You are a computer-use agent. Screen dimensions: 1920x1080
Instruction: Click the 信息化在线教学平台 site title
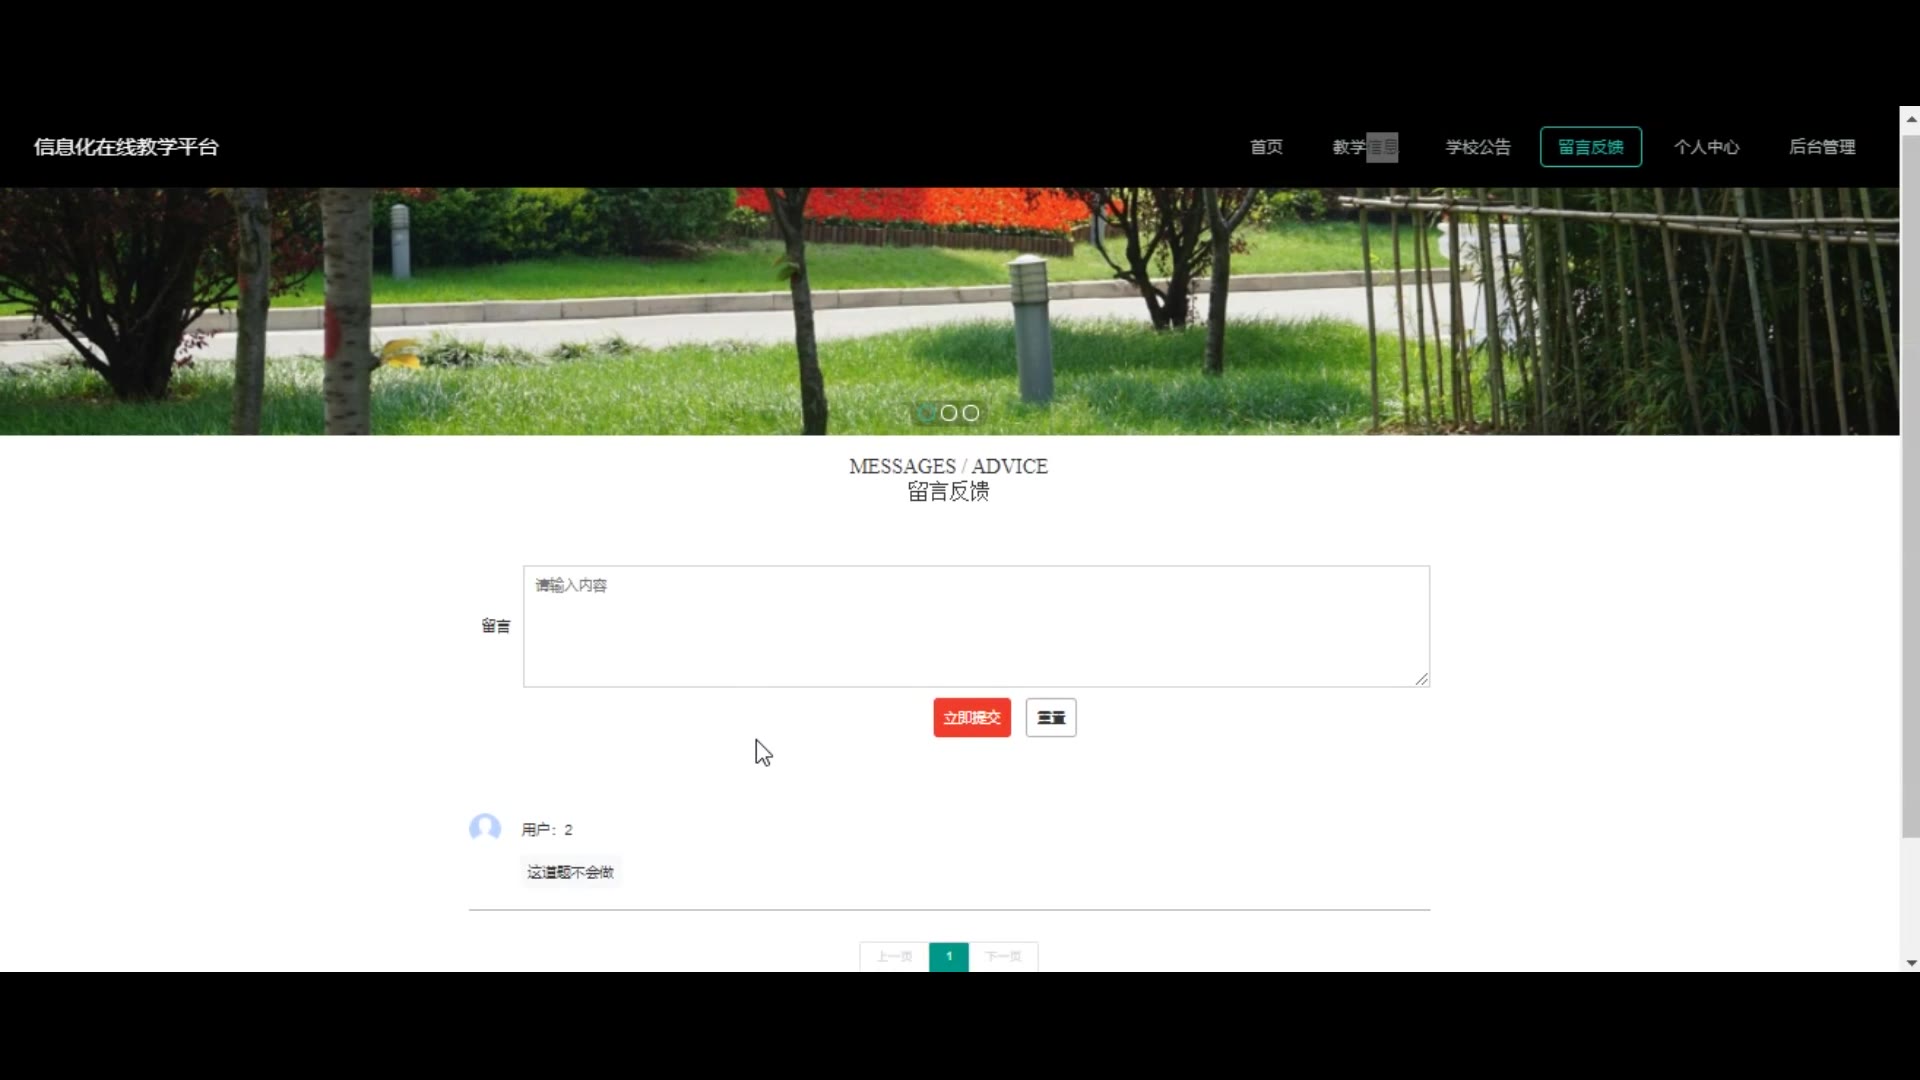coord(126,147)
